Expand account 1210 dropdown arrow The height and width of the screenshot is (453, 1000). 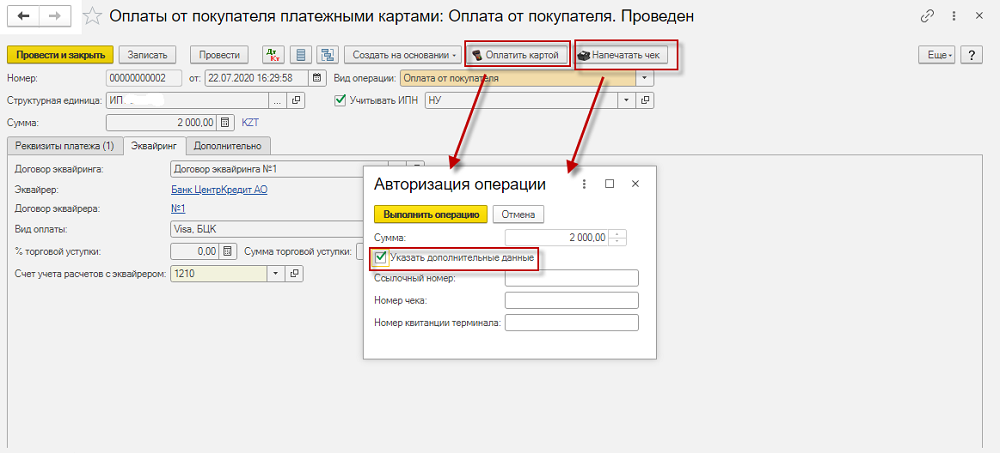click(276, 274)
